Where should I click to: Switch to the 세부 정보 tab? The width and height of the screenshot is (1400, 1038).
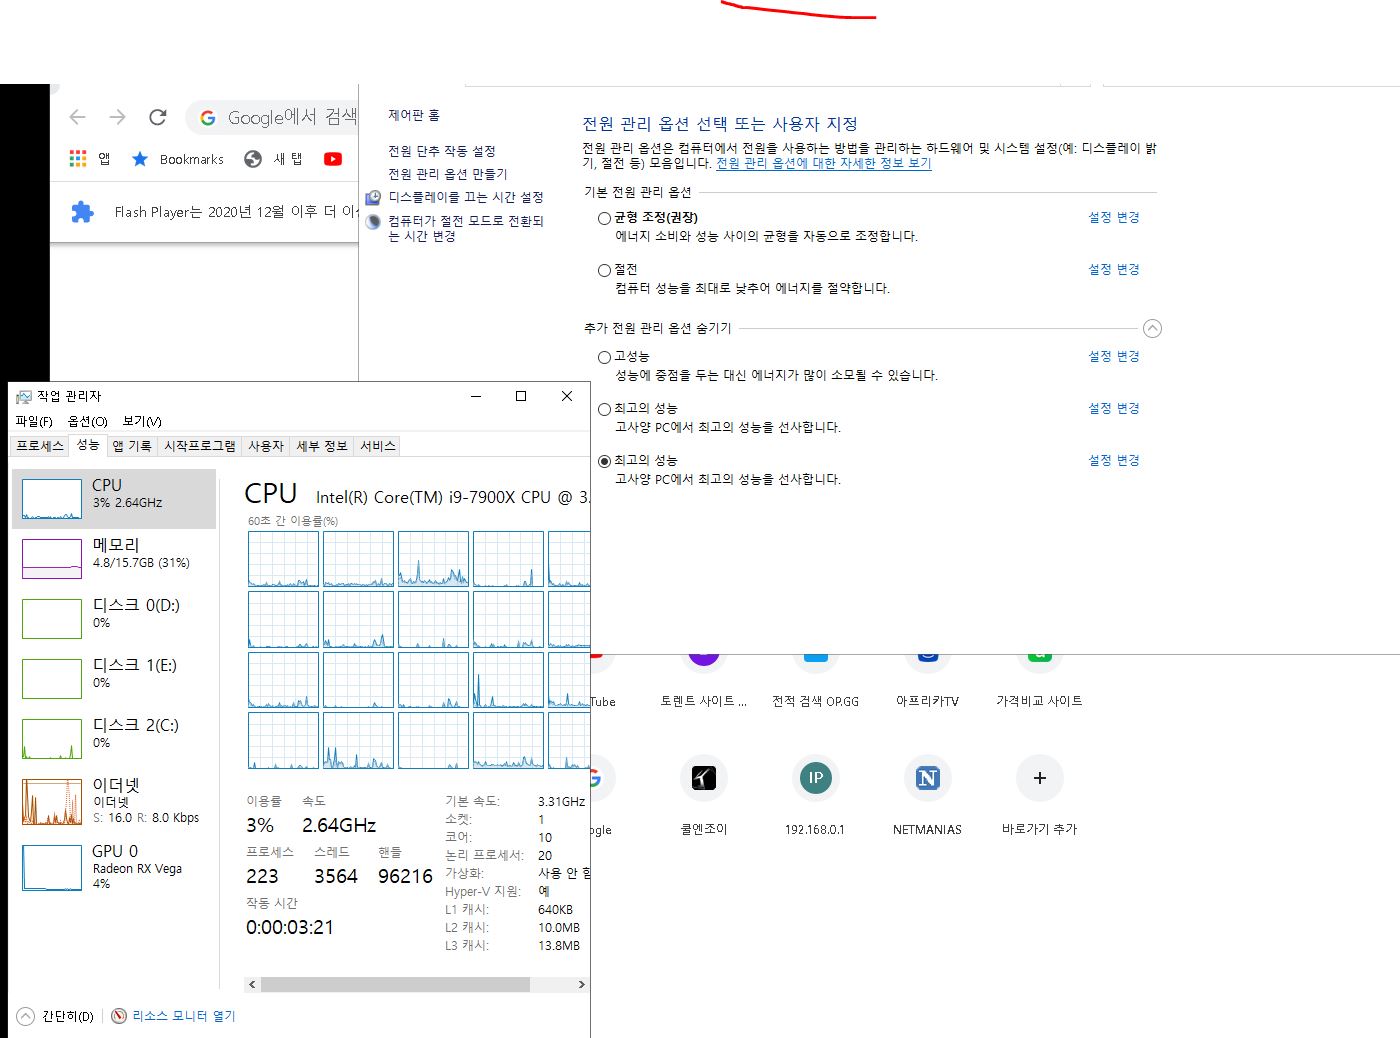coord(322,446)
